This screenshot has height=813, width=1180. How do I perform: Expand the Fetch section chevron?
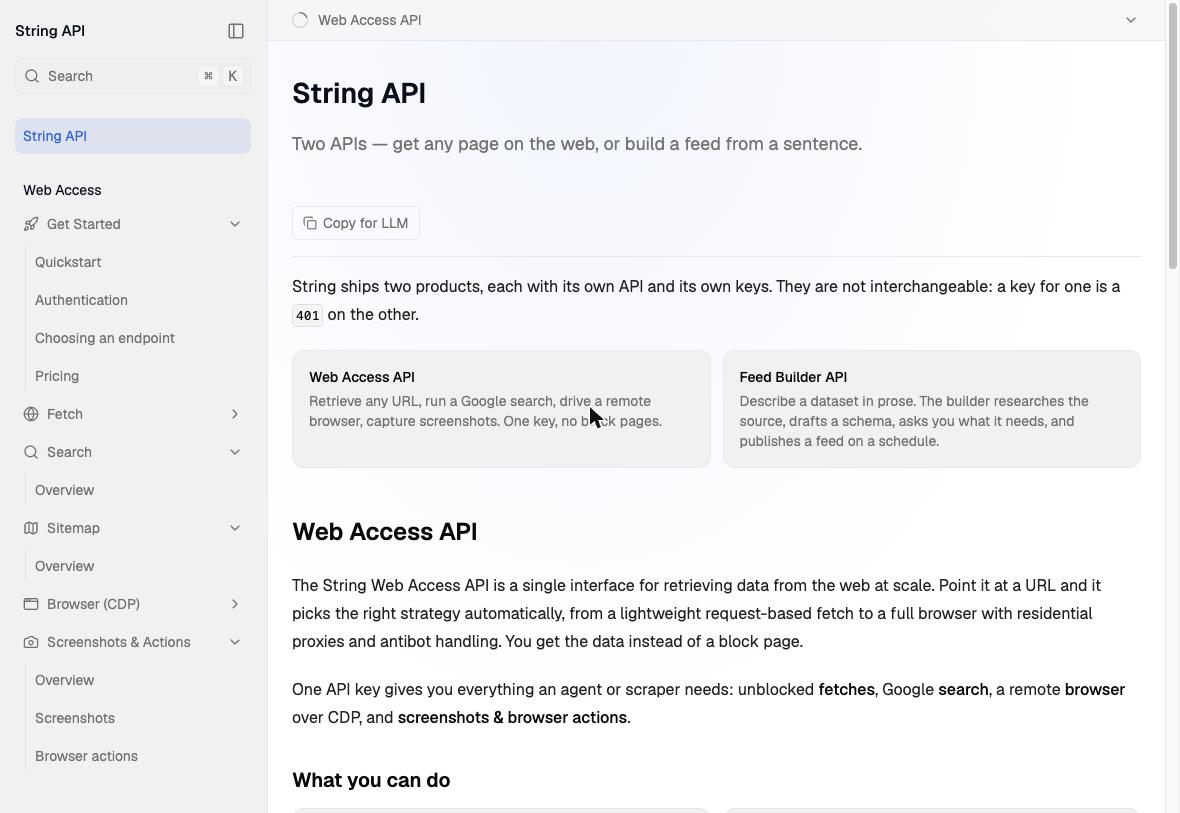(x=235, y=414)
